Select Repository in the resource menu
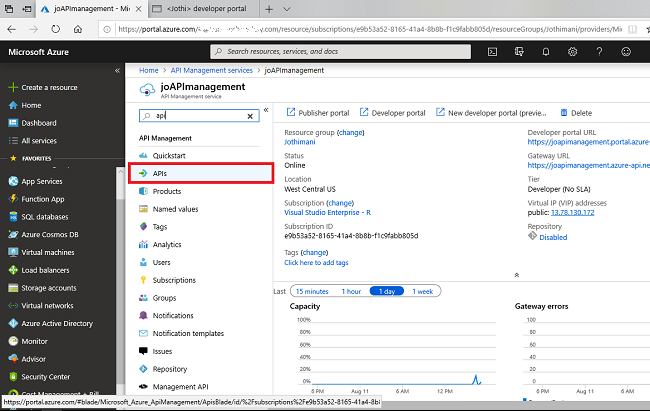The image size is (650, 411). pos(163,369)
